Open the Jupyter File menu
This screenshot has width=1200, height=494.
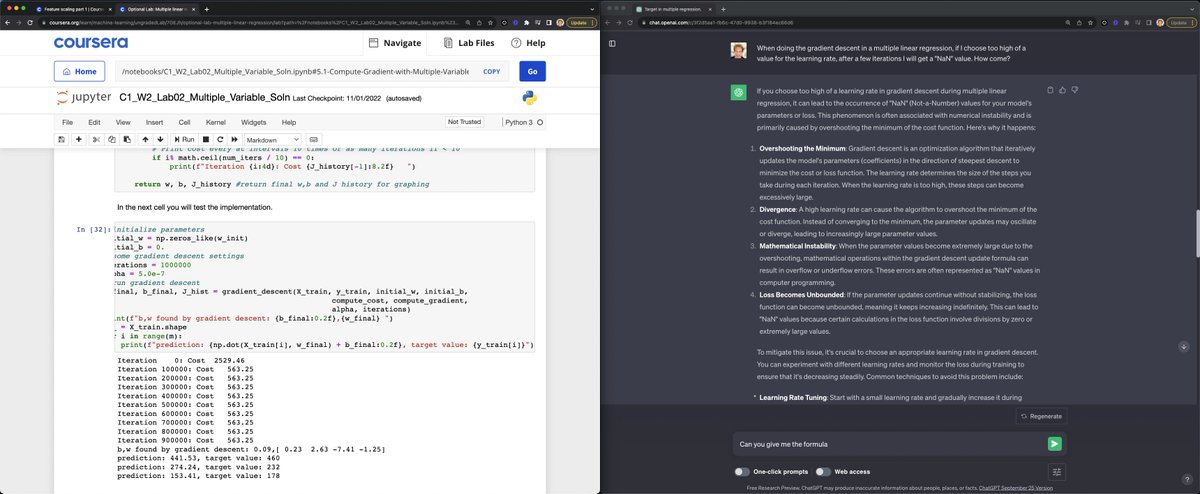pyautogui.click(x=66, y=122)
